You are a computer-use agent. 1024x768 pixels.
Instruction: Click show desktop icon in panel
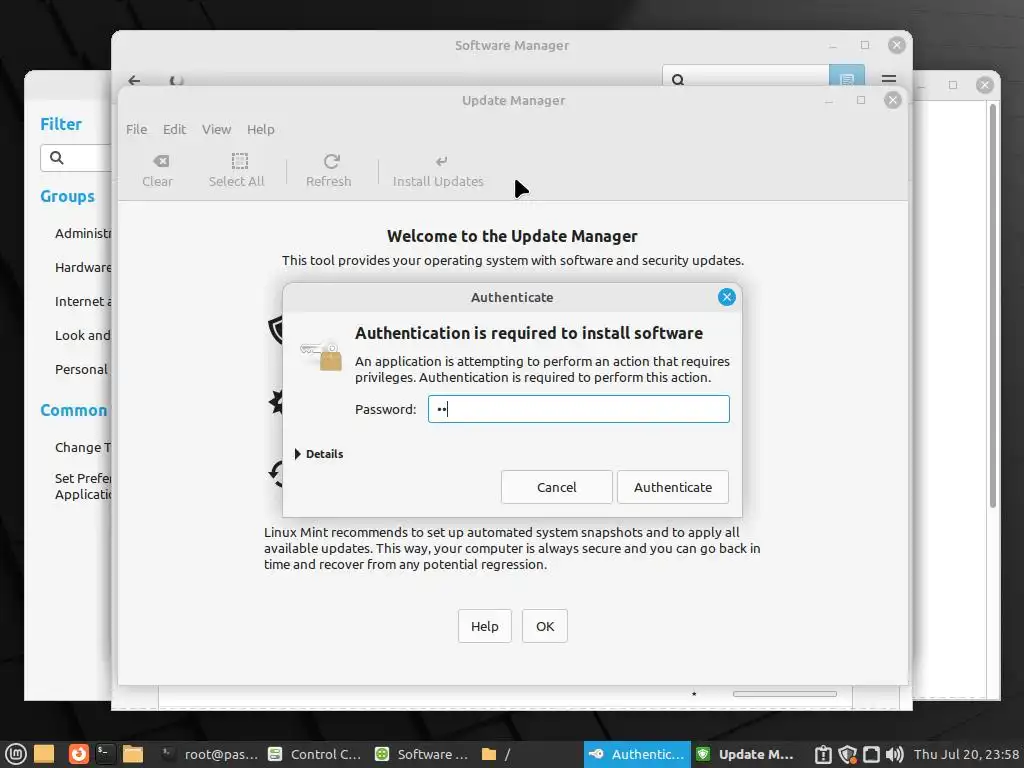tap(44, 754)
